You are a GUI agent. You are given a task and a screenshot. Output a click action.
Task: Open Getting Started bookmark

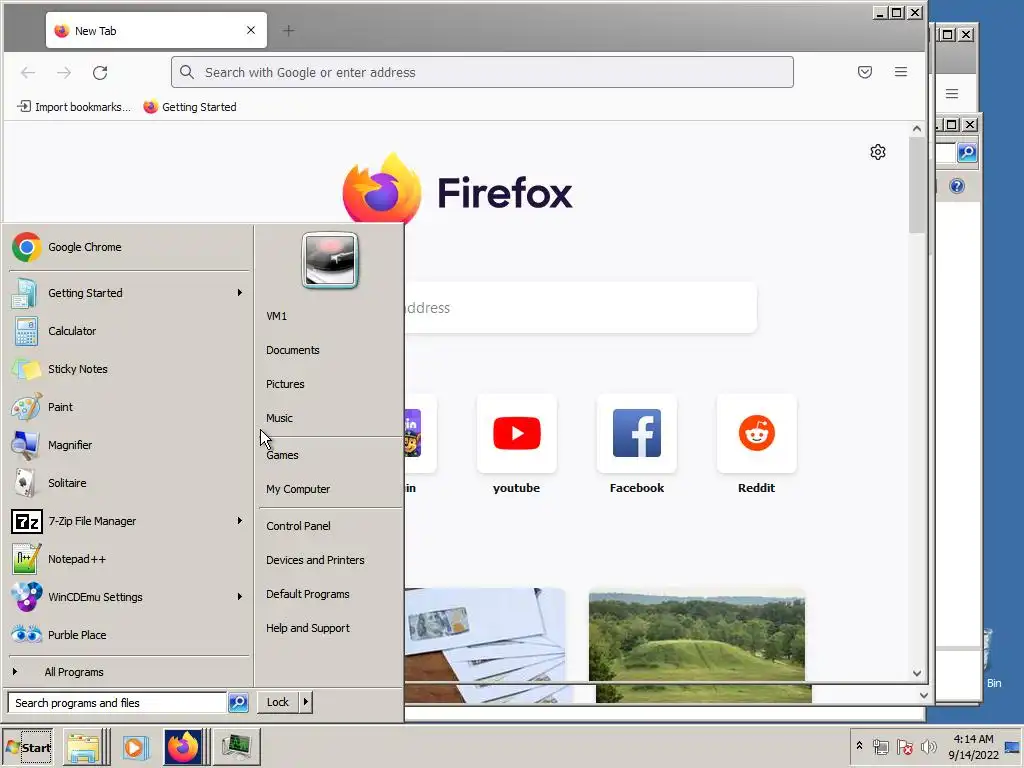coord(190,106)
